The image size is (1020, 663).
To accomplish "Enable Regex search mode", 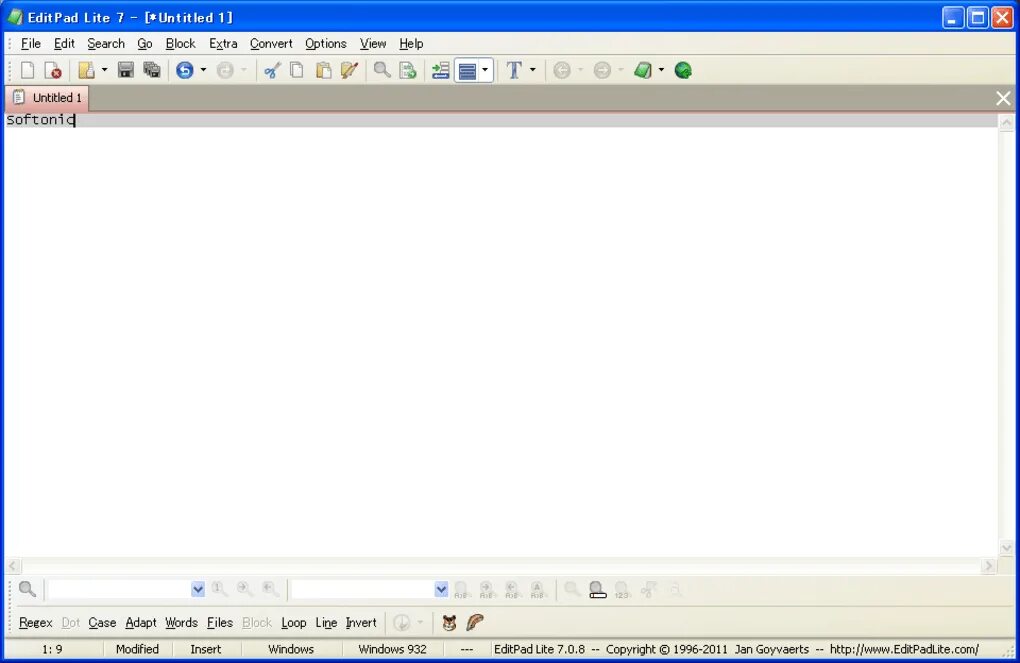I will tap(35, 622).
